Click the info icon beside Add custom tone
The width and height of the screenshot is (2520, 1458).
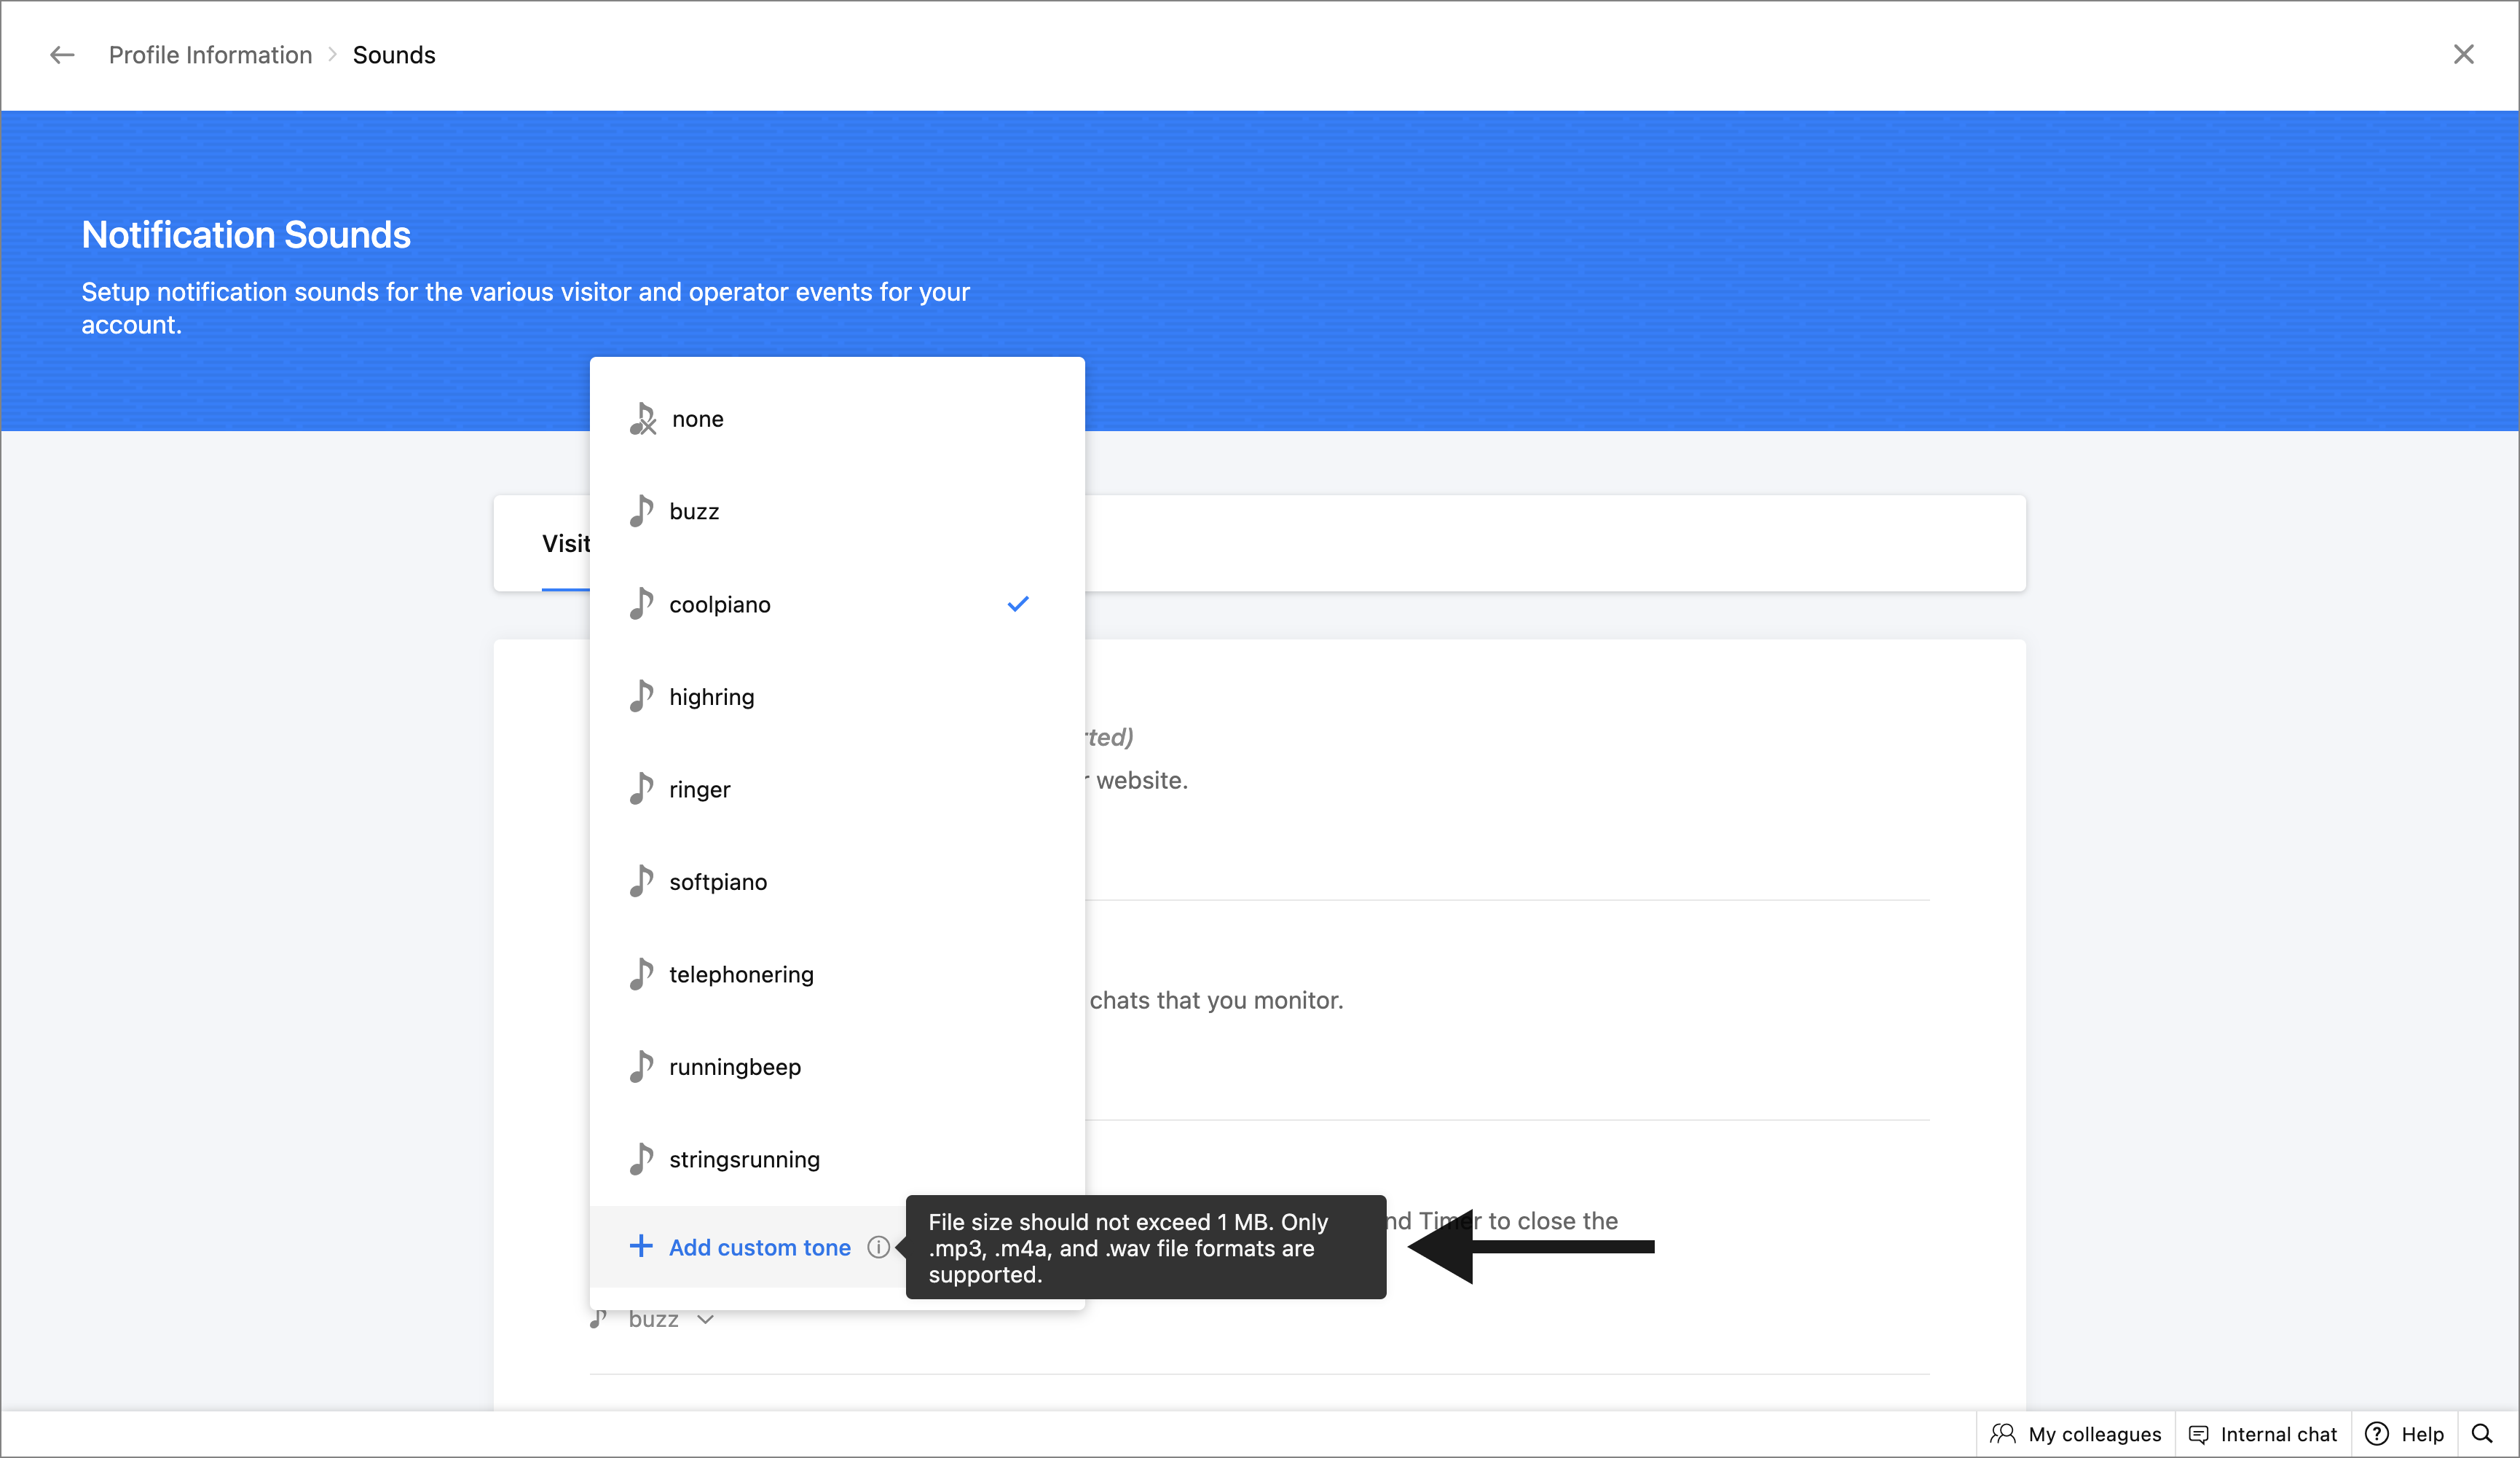(x=878, y=1247)
